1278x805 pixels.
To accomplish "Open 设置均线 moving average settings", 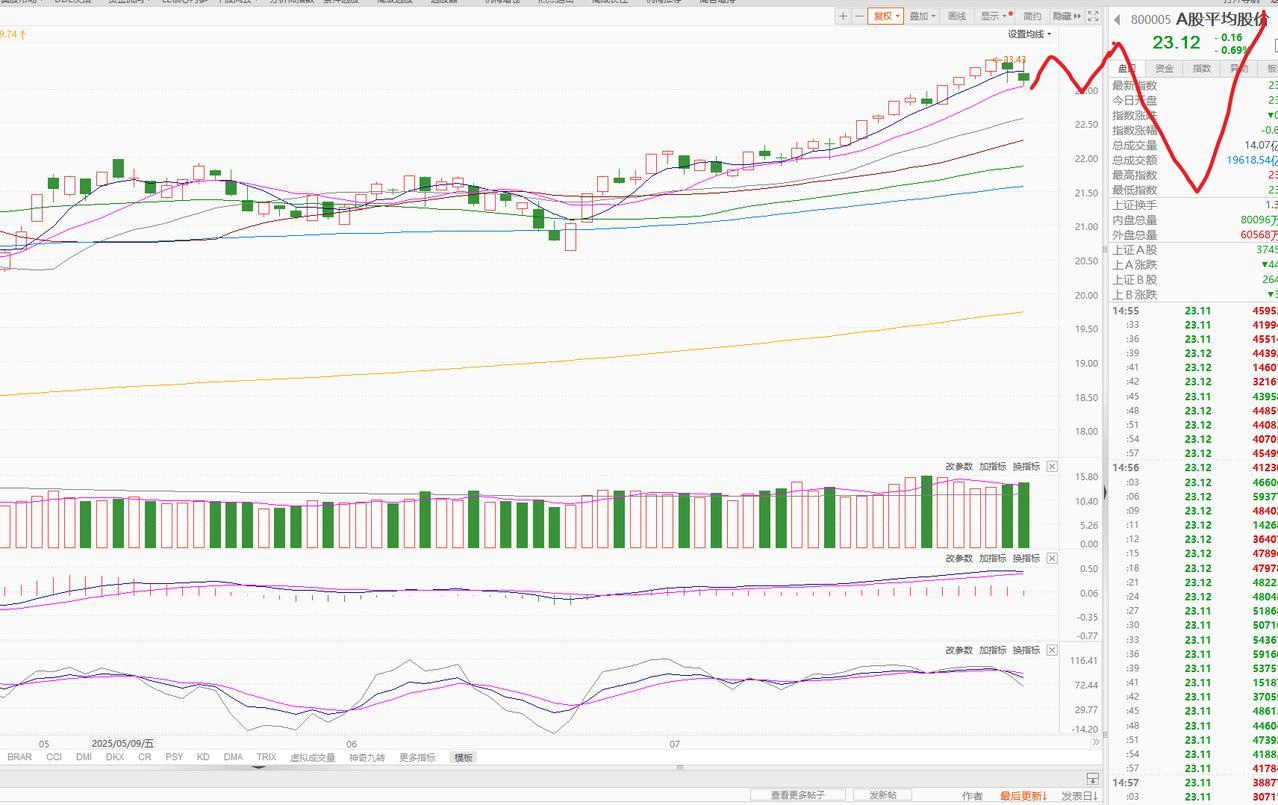I will (x=1029, y=34).
